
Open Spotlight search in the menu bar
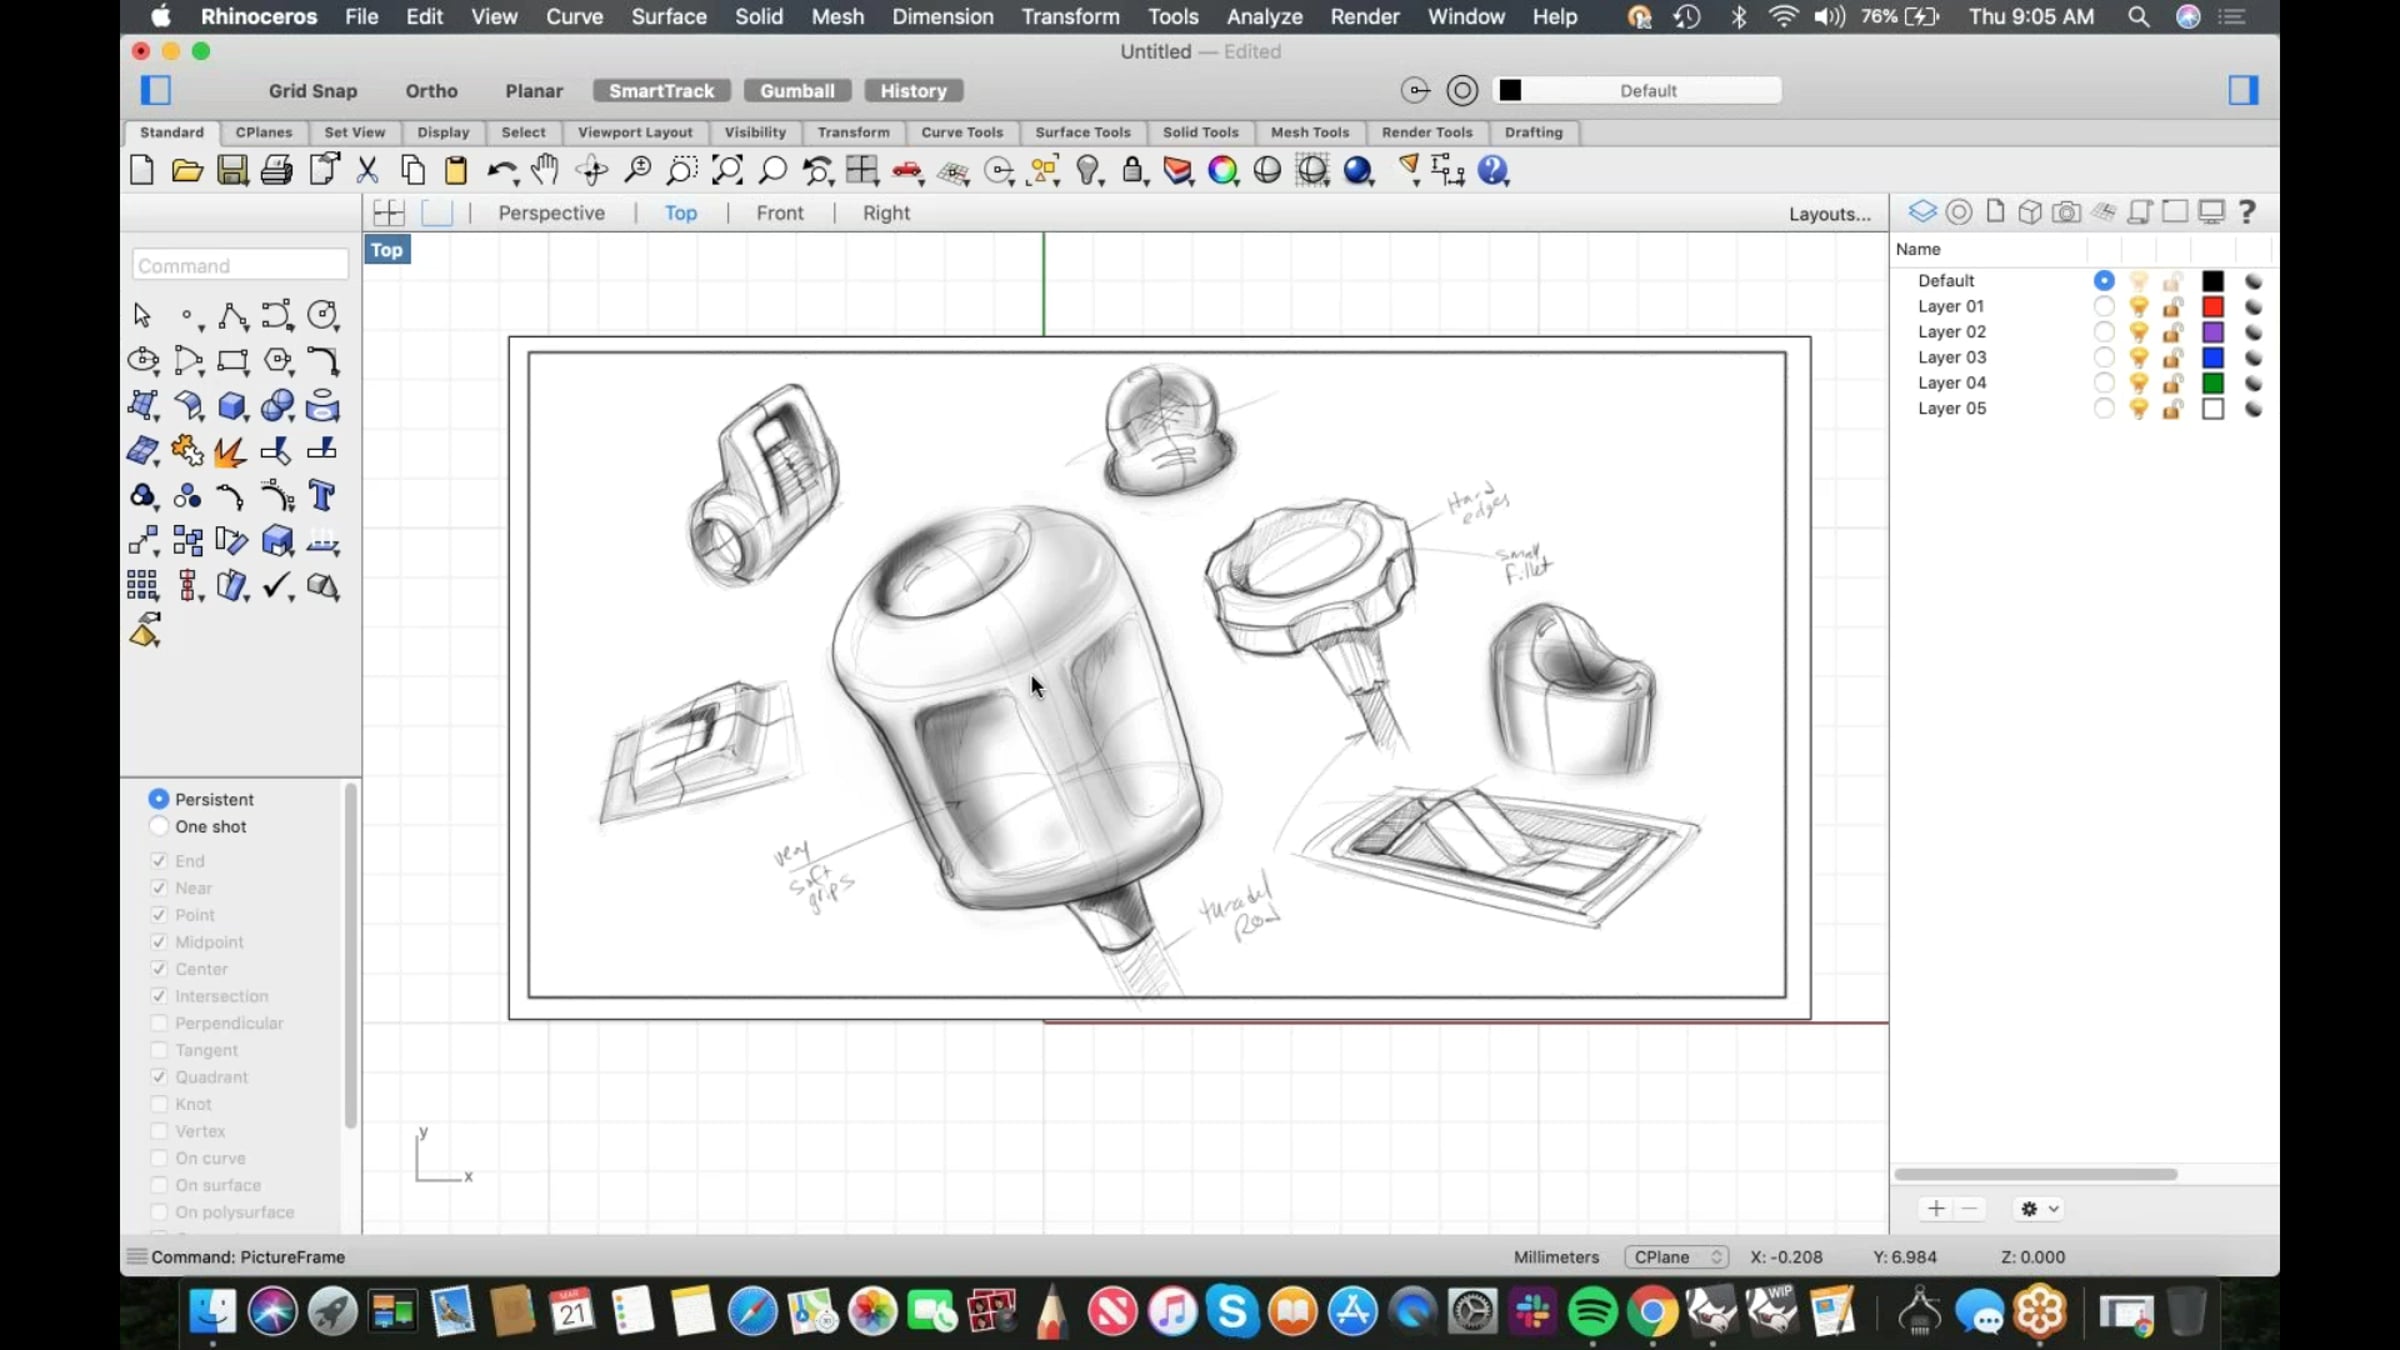2138,17
